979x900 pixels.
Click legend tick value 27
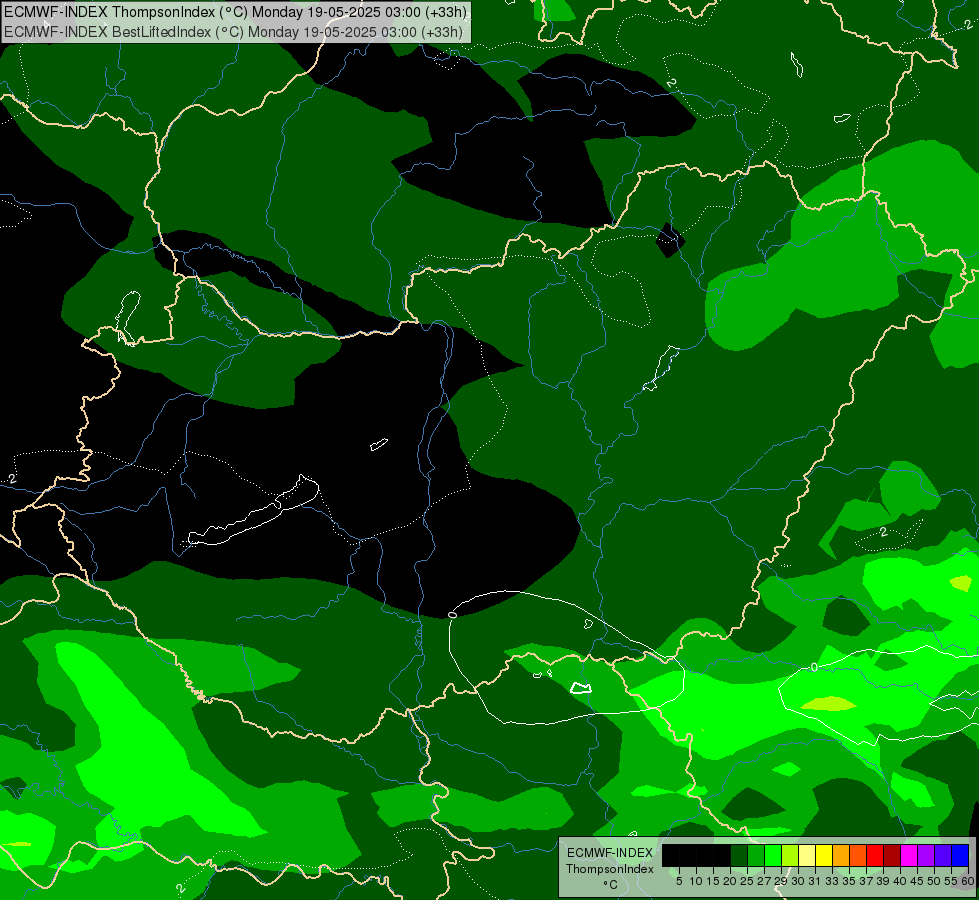click(x=764, y=881)
